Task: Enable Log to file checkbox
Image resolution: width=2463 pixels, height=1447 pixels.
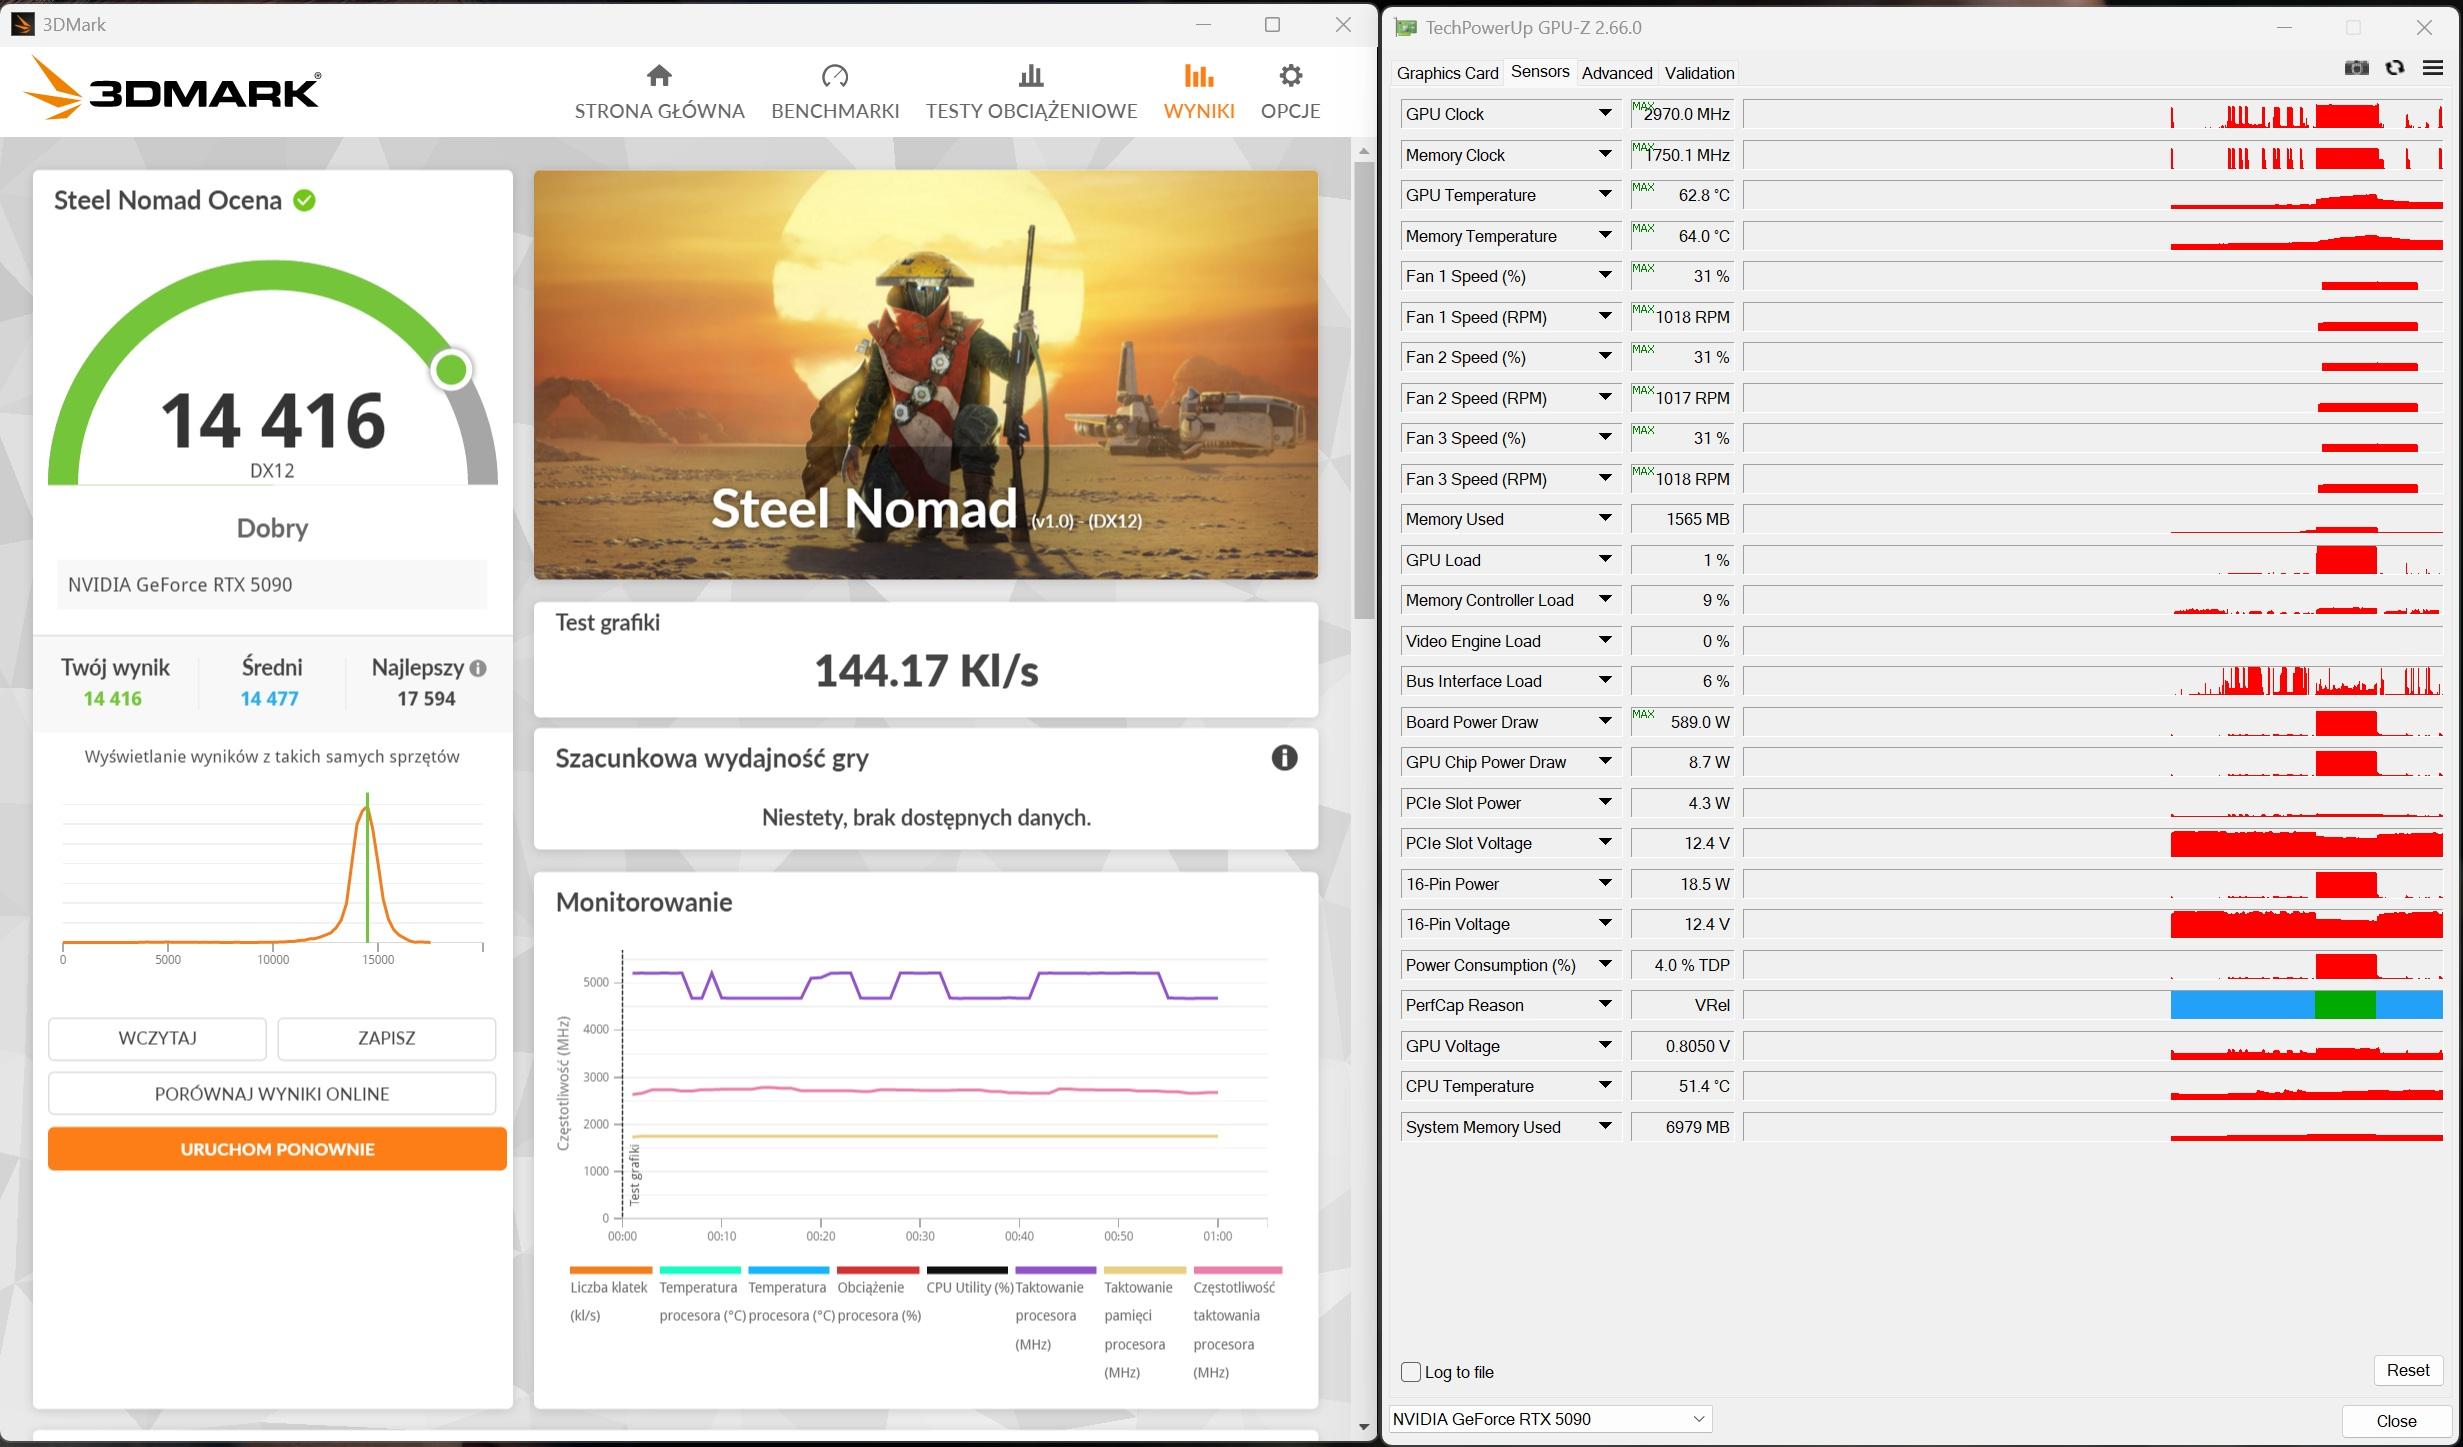Action: pos(1411,1372)
